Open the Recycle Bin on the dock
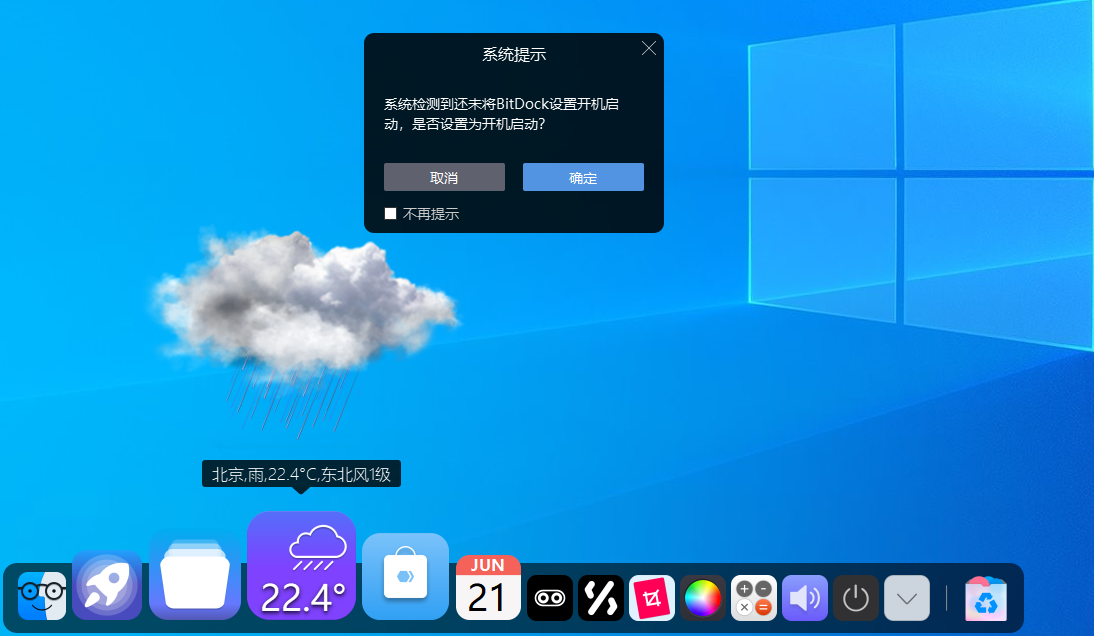The image size is (1094, 636). [985, 597]
